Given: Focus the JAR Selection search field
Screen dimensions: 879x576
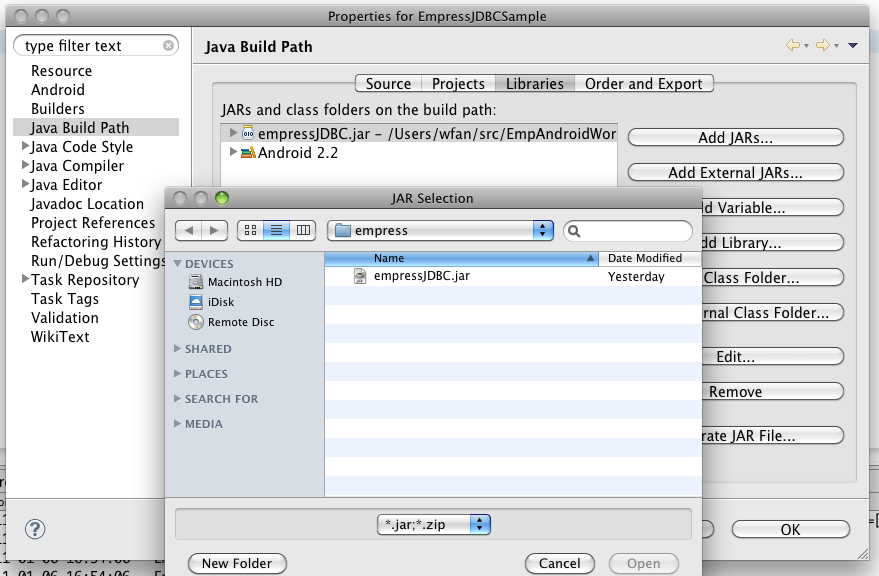Looking at the screenshot, I should pyautogui.click(x=628, y=231).
